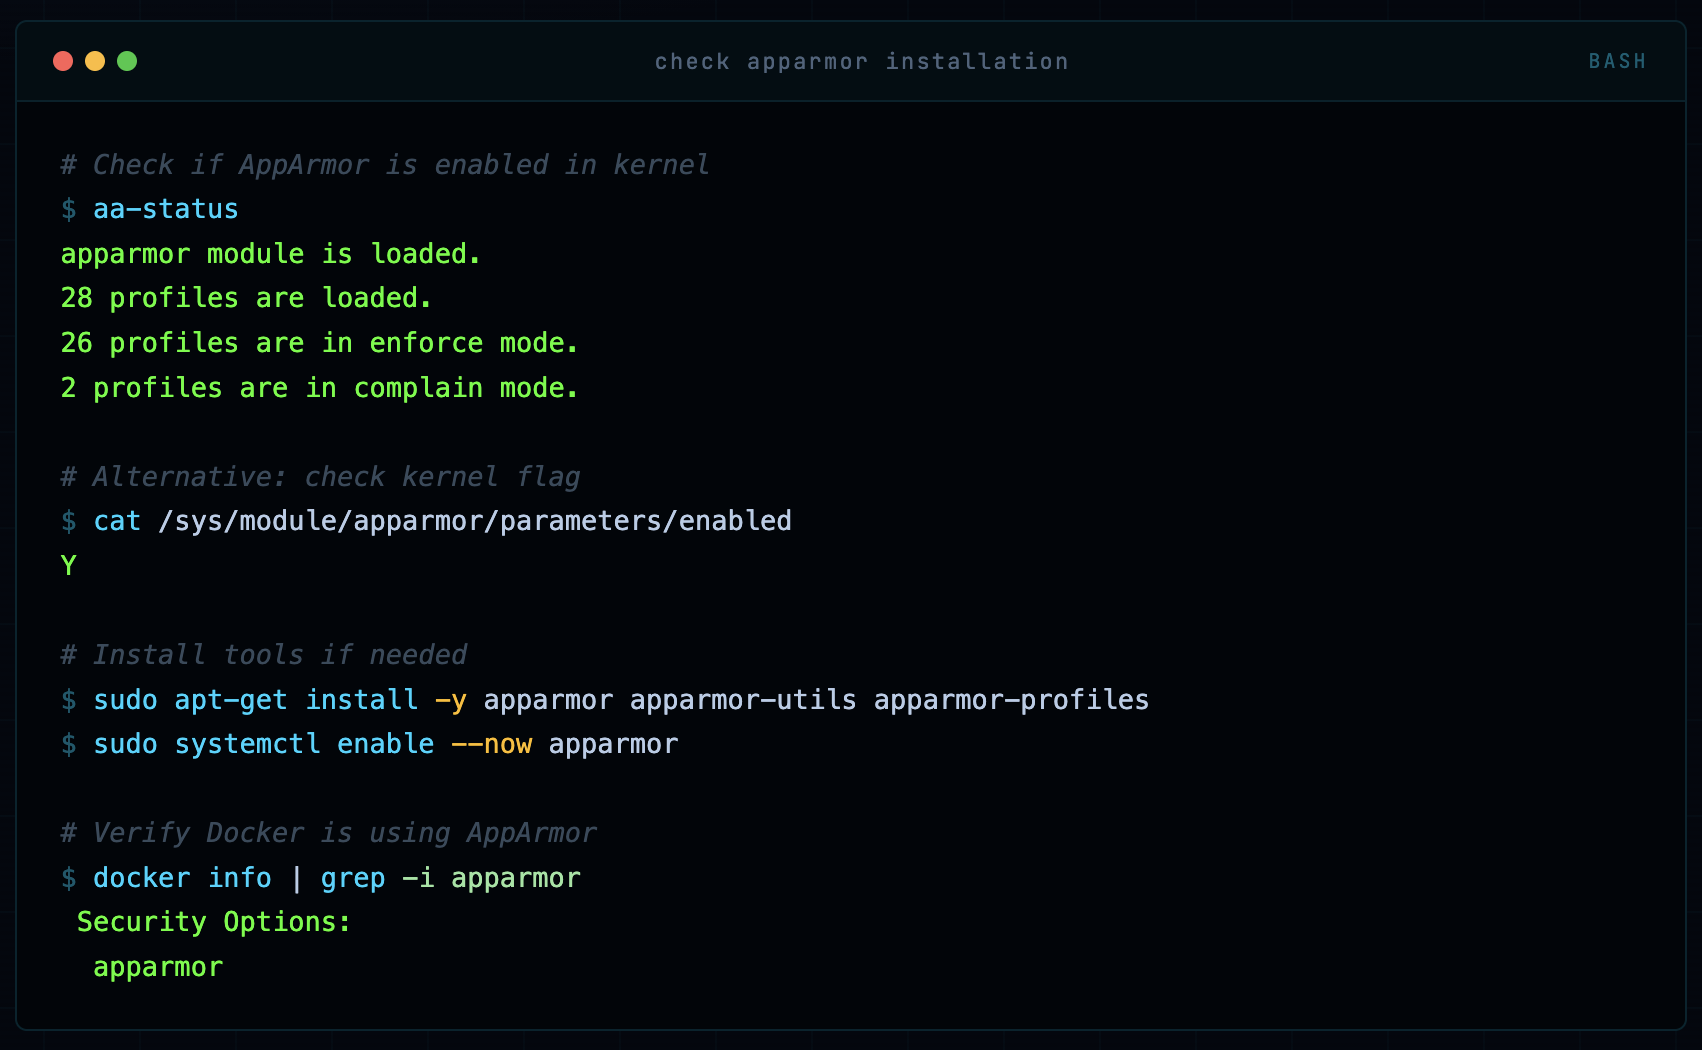Viewport: 1702px width, 1050px height.
Task: Click the aa-status command text
Action: pos(165,209)
